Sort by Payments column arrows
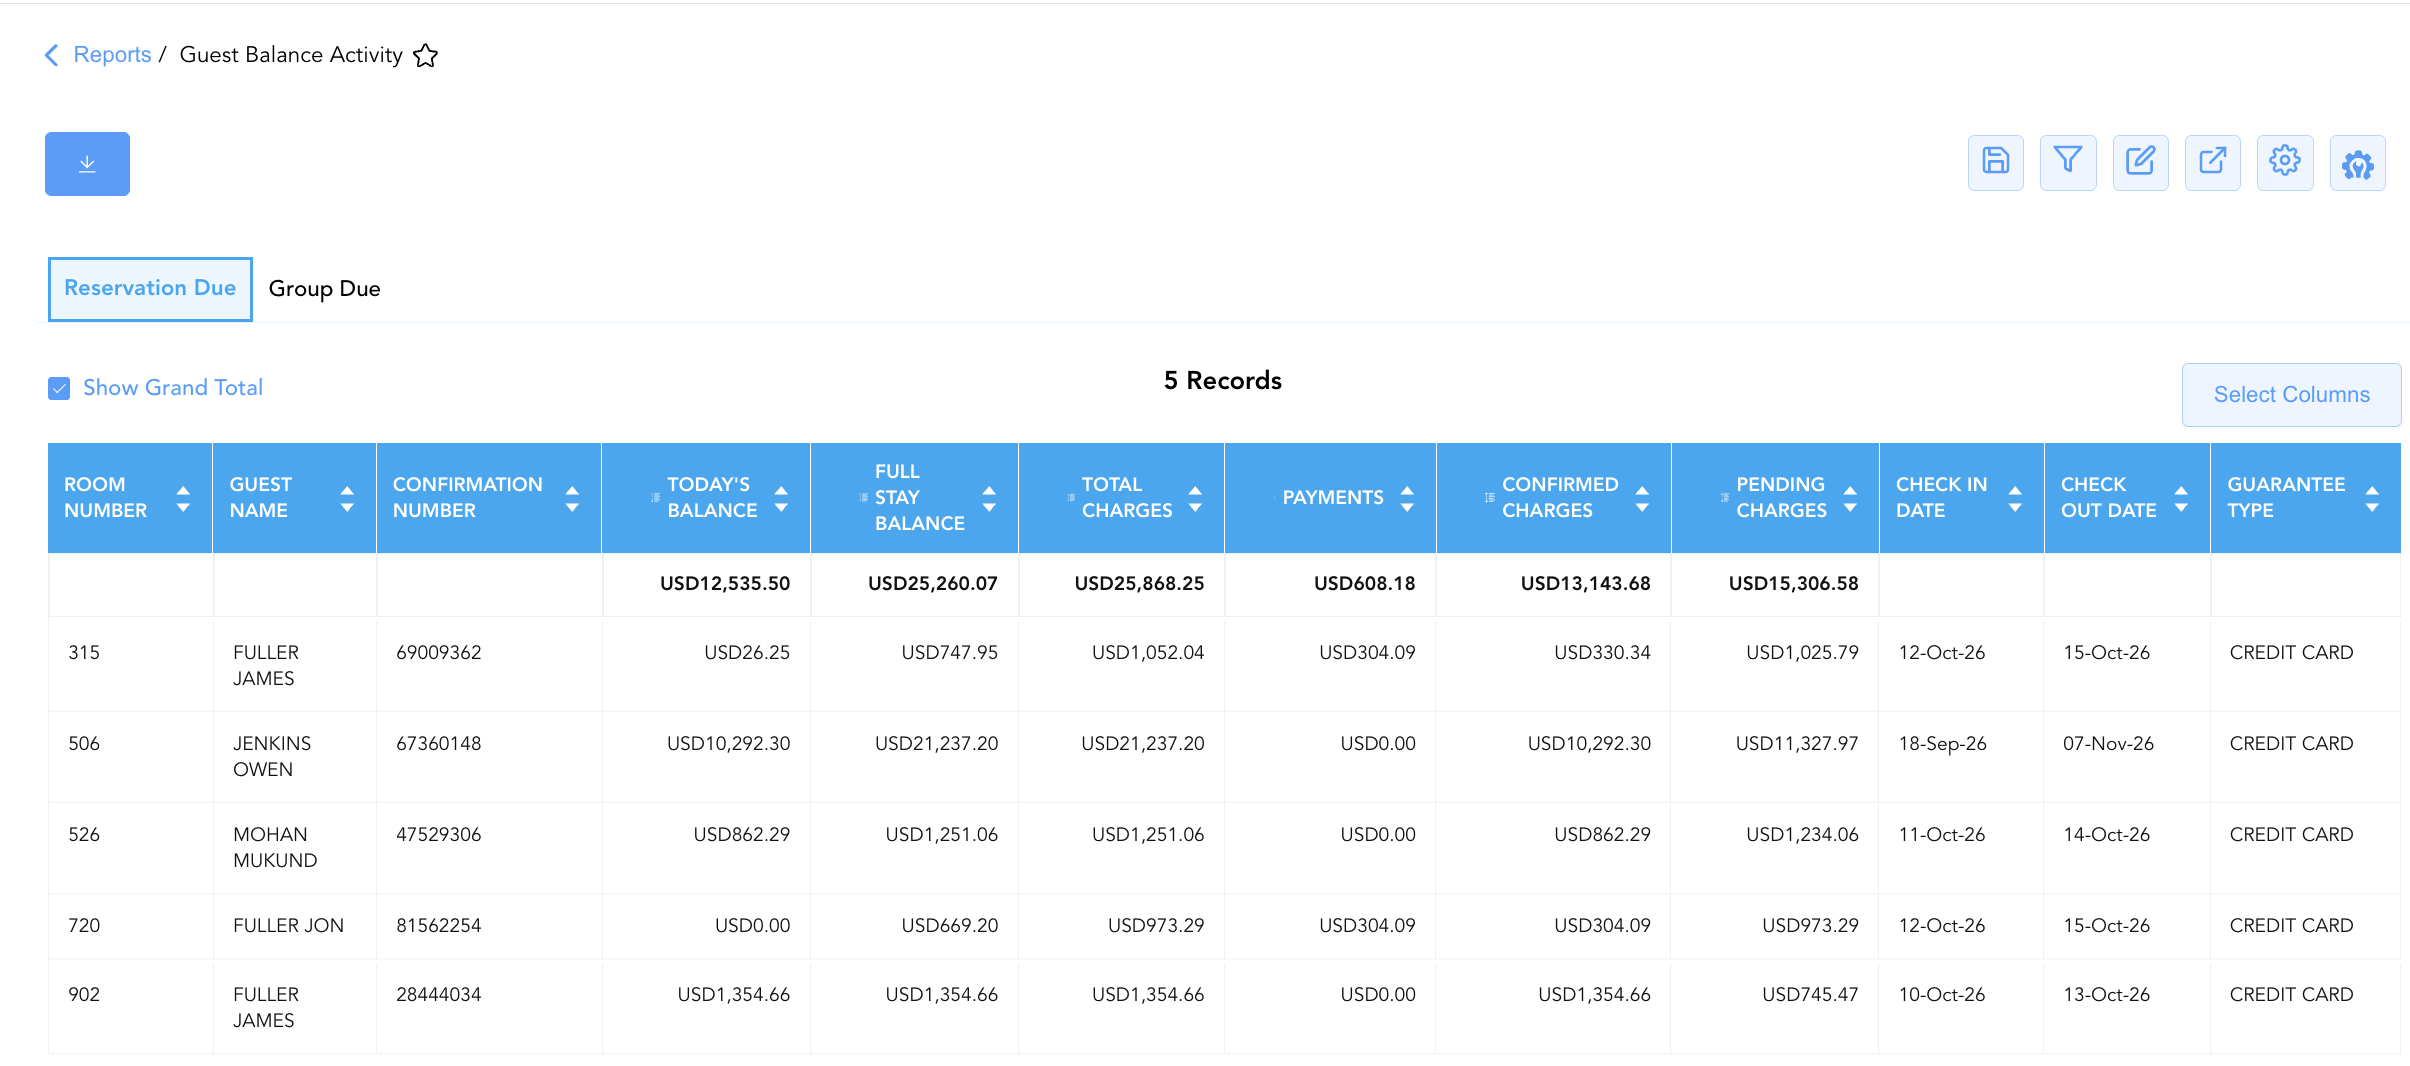2410x1066 pixels. (x=1407, y=498)
